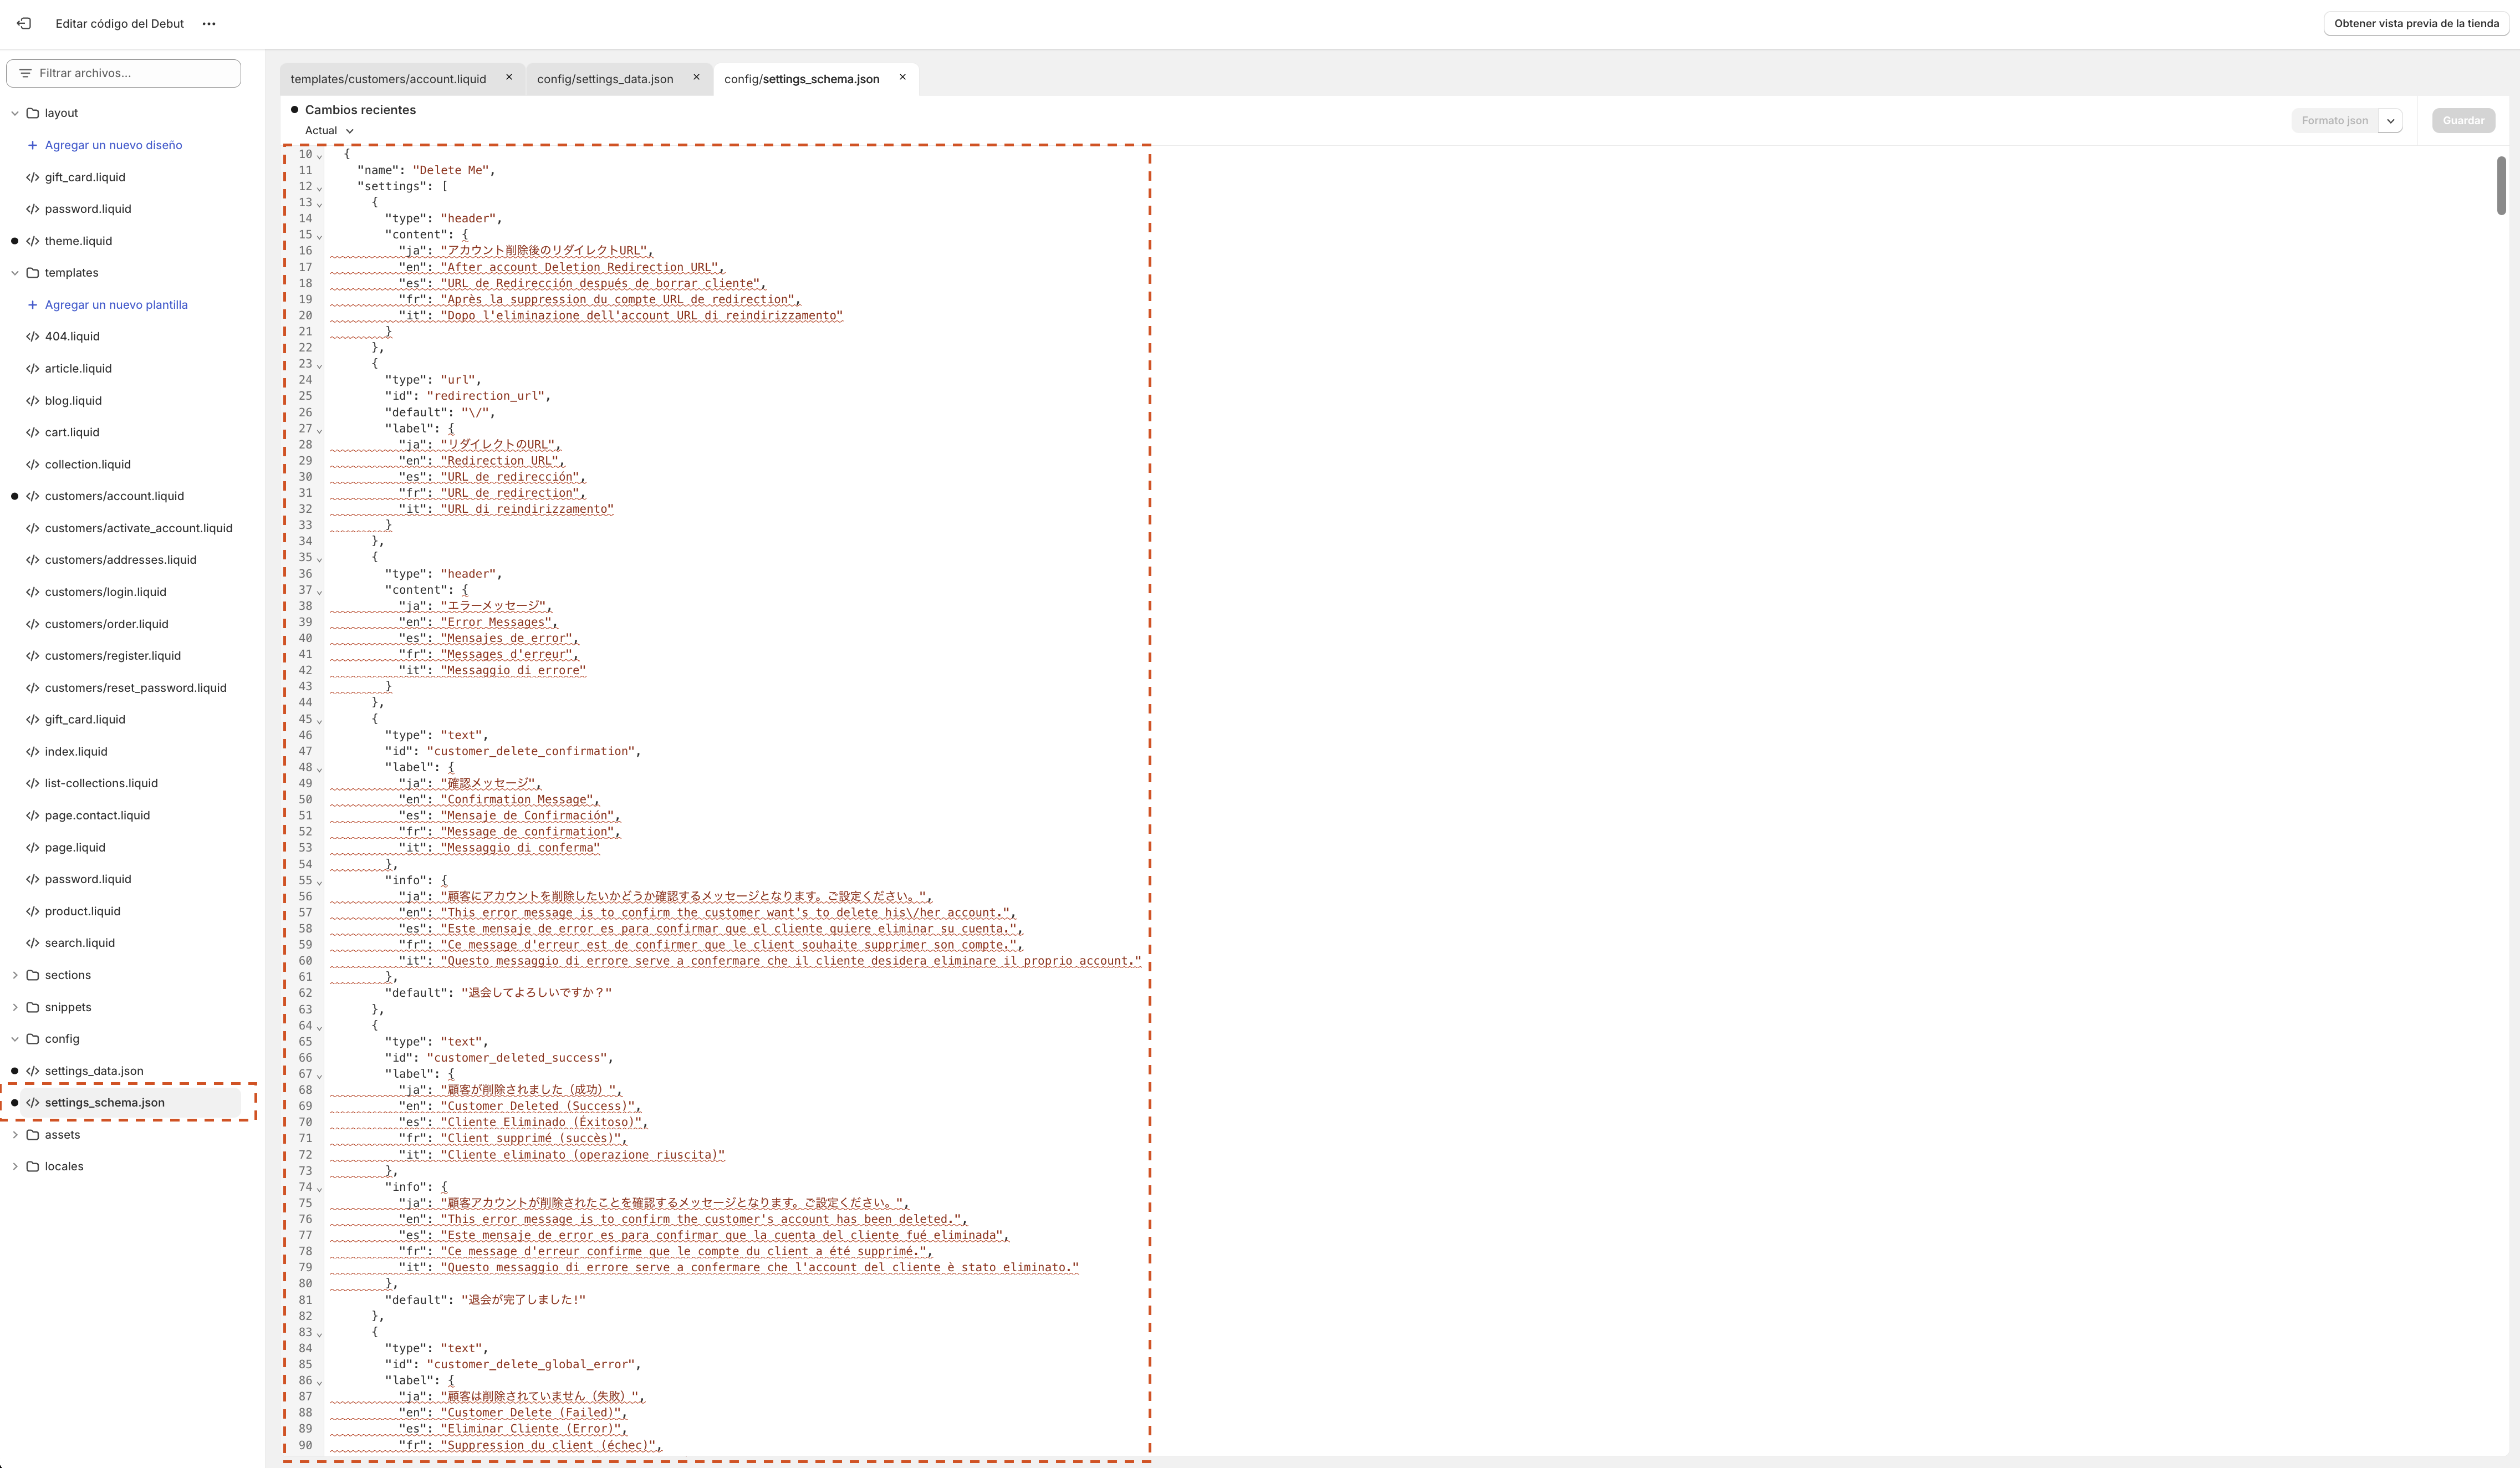Click code icon beside settings_data.json
The width and height of the screenshot is (2520, 1468).
click(x=33, y=1071)
